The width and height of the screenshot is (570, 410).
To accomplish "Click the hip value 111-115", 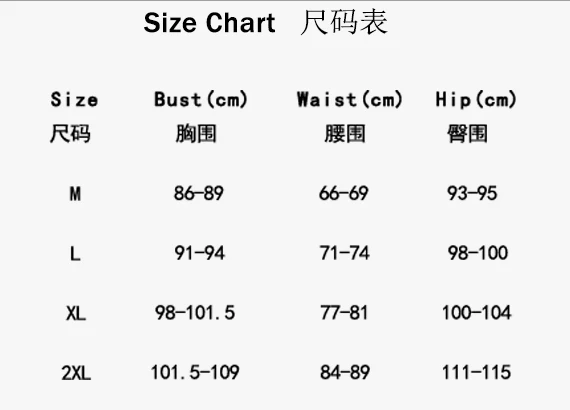I will click(x=477, y=372).
